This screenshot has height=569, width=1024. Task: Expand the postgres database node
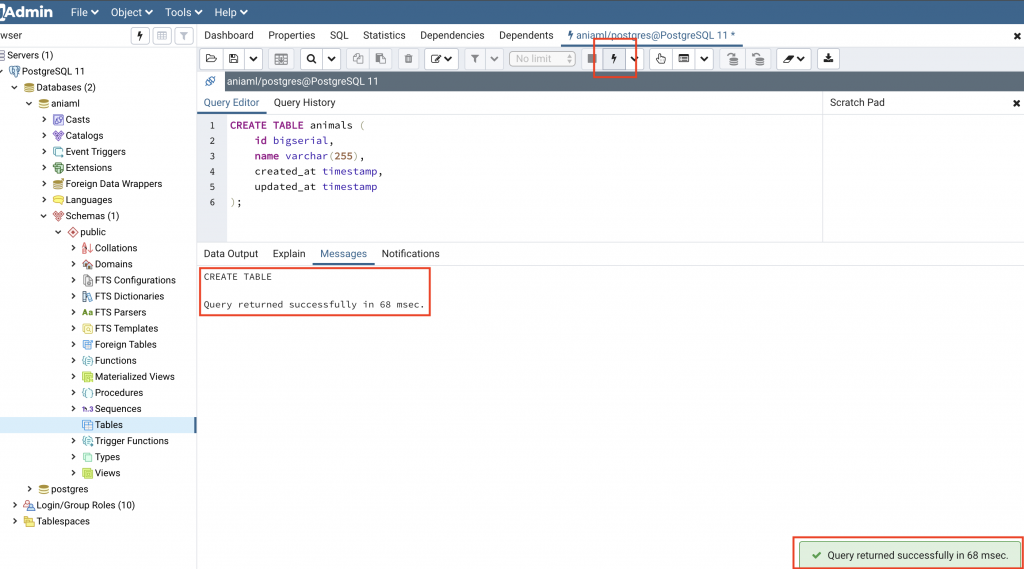coord(29,489)
